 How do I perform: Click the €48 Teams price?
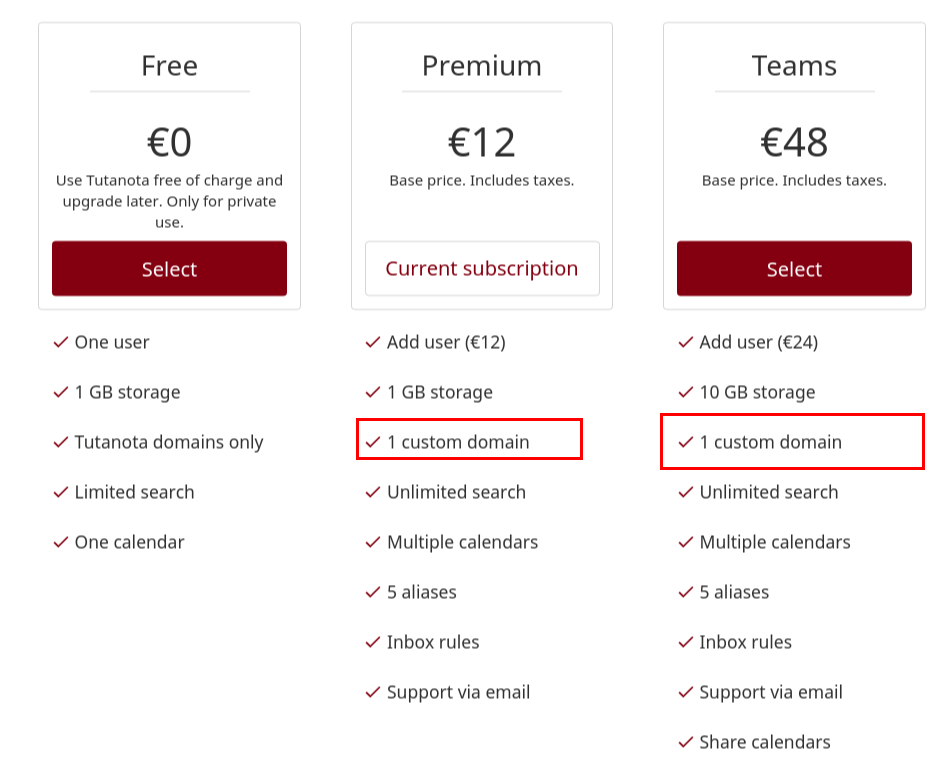tap(794, 142)
